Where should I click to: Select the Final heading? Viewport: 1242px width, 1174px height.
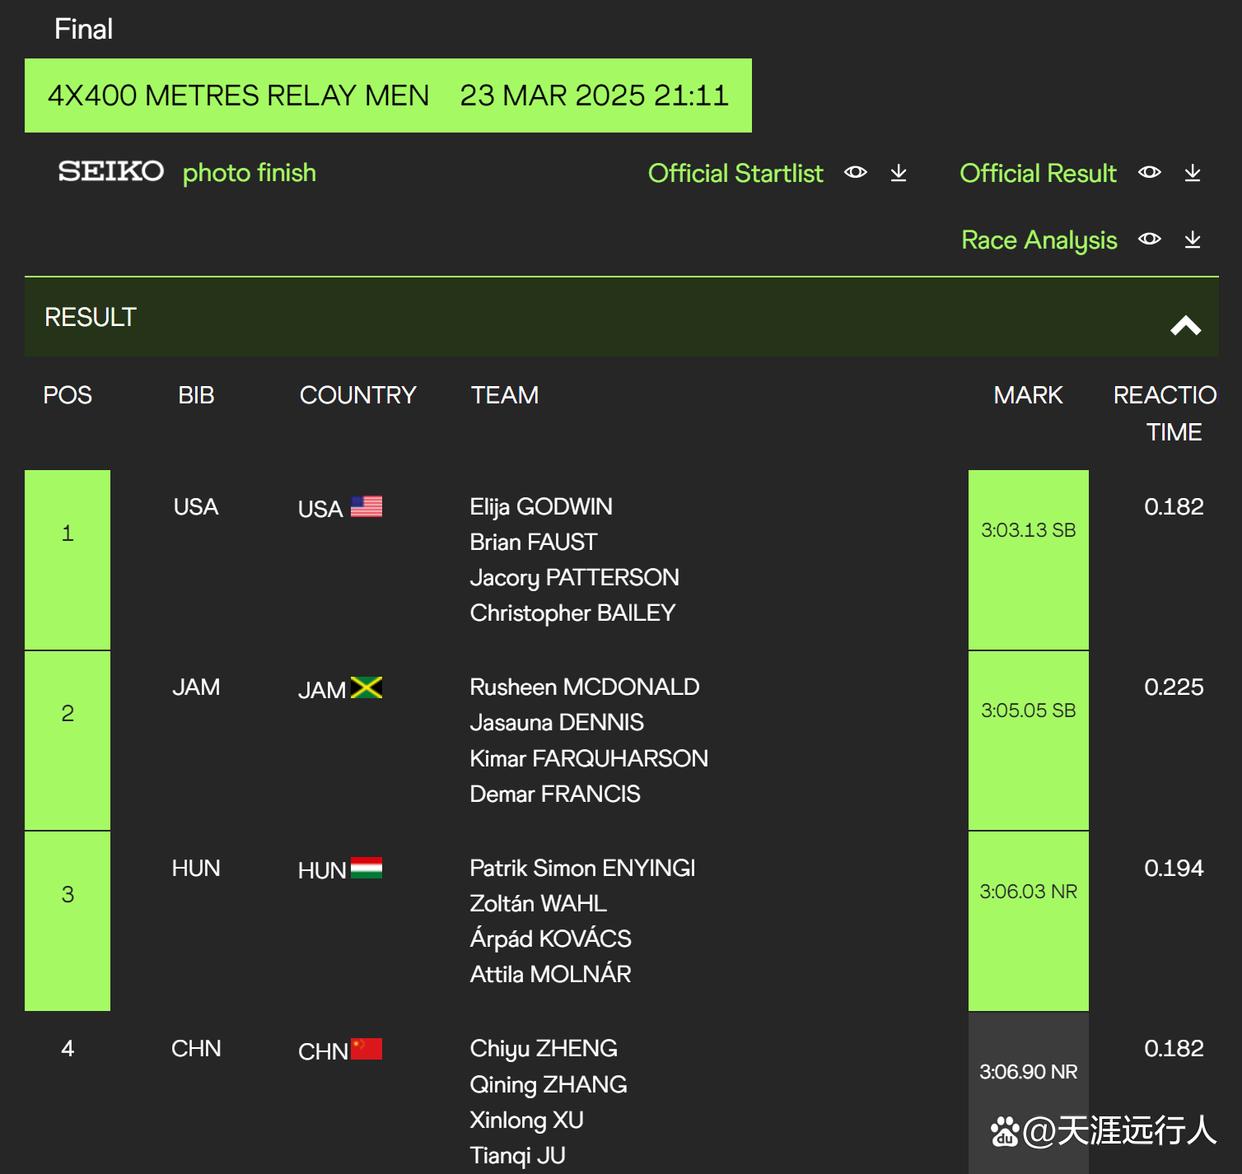83,29
